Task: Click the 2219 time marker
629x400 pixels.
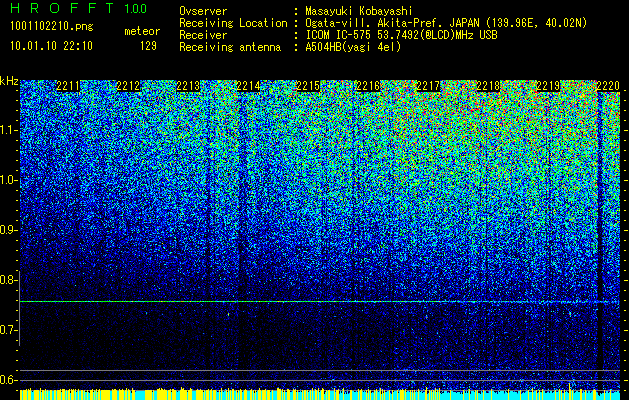Action: tap(548, 86)
